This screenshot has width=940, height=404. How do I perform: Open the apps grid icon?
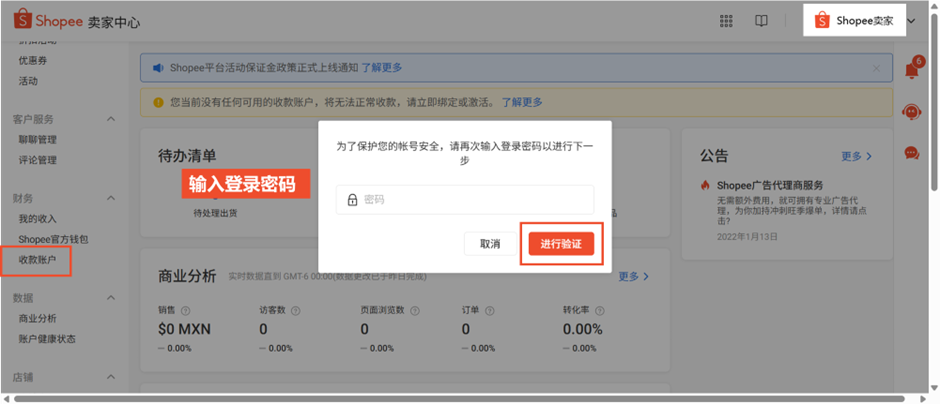coord(726,21)
